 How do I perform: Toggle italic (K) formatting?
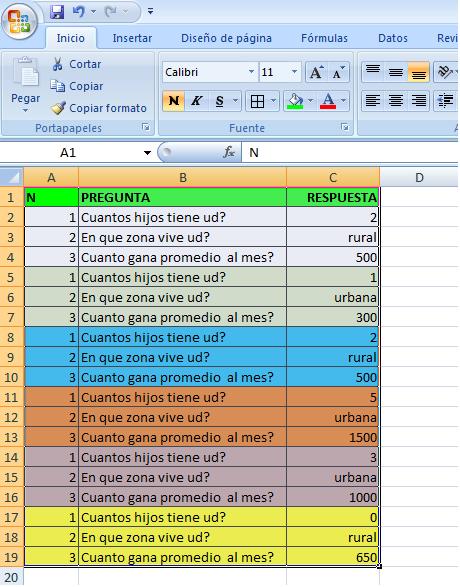[196, 101]
